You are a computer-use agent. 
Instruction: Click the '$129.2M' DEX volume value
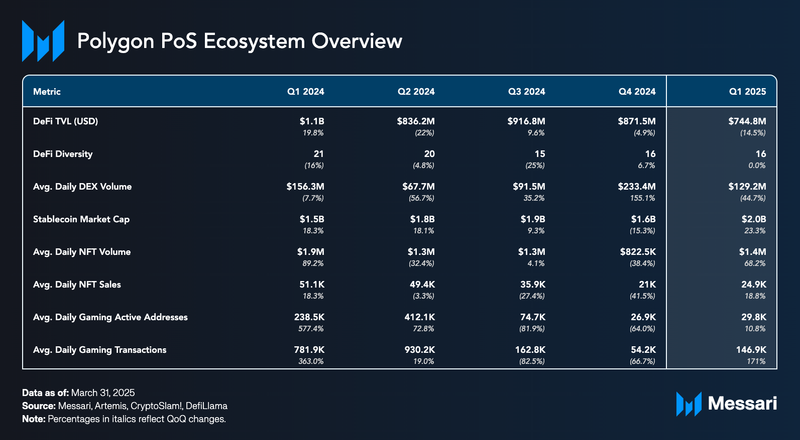point(747,187)
